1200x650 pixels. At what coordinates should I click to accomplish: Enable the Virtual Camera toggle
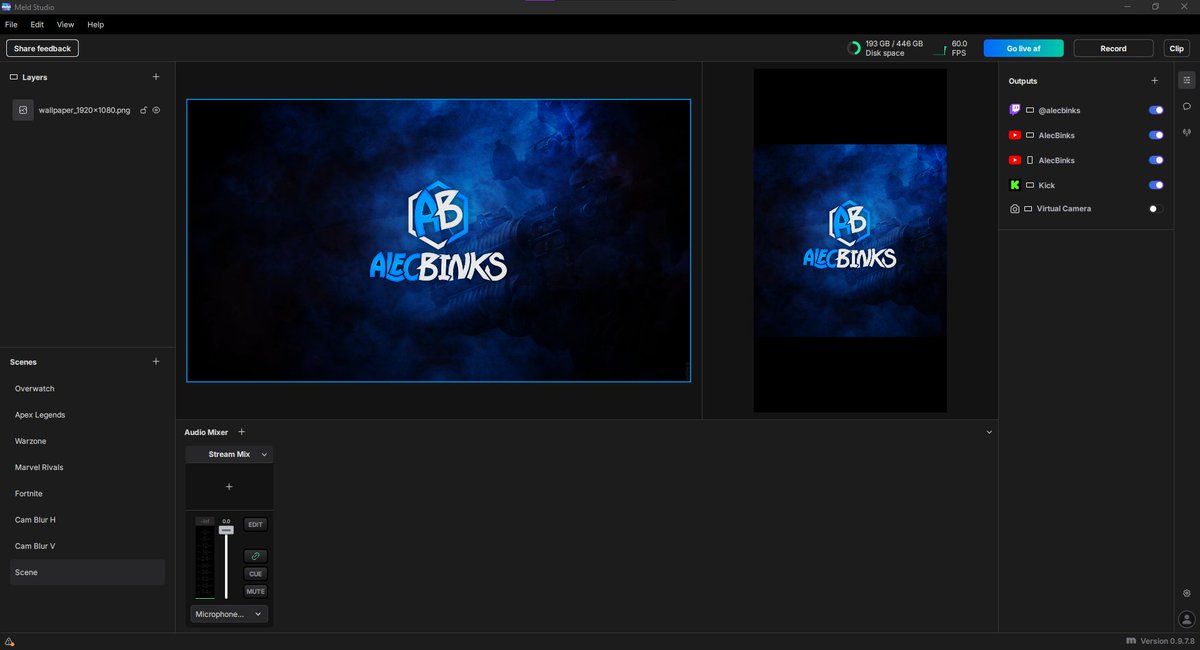(1156, 209)
